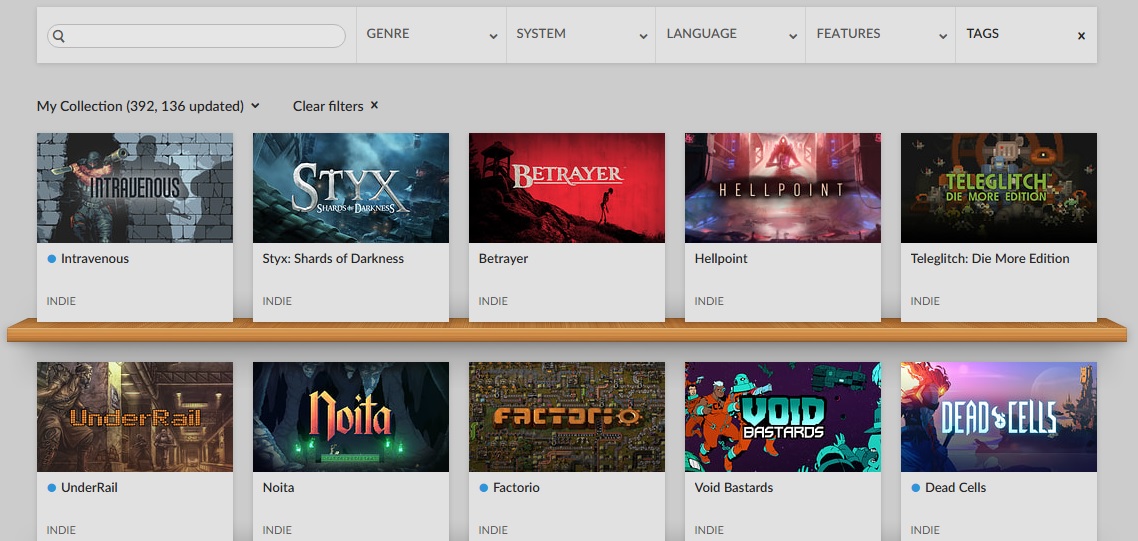Click Teleglitch: Die More Edition title
This screenshot has height=541, width=1138.
(x=990, y=259)
